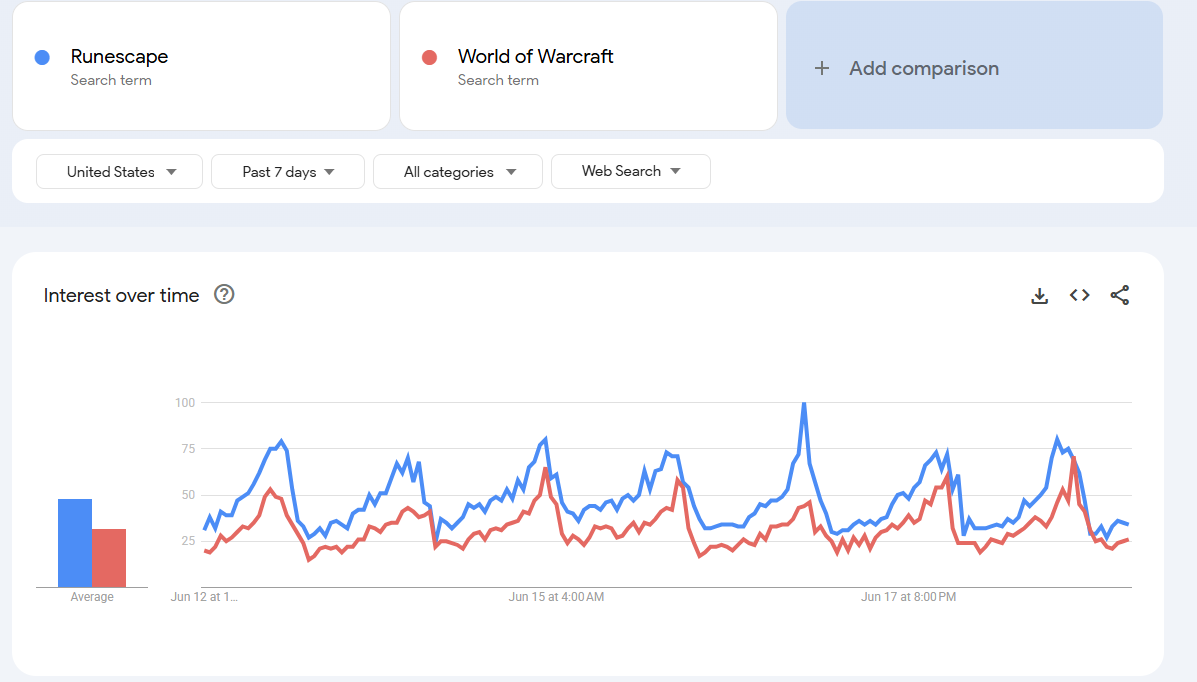This screenshot has width=1197, height=682.
Task: Edit the World of Warcraft term card
Action: coord(588,66)
